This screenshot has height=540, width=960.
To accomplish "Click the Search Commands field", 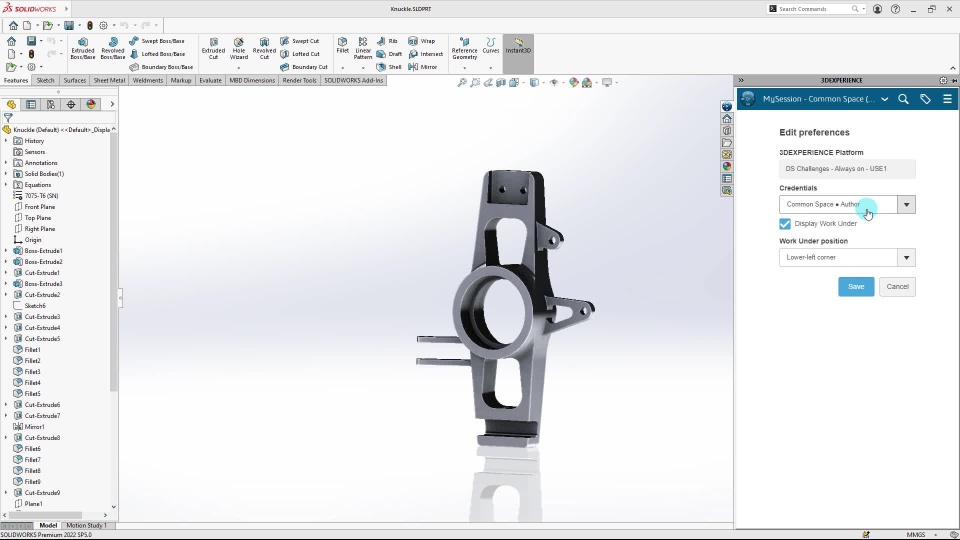I will click(814, 9).
